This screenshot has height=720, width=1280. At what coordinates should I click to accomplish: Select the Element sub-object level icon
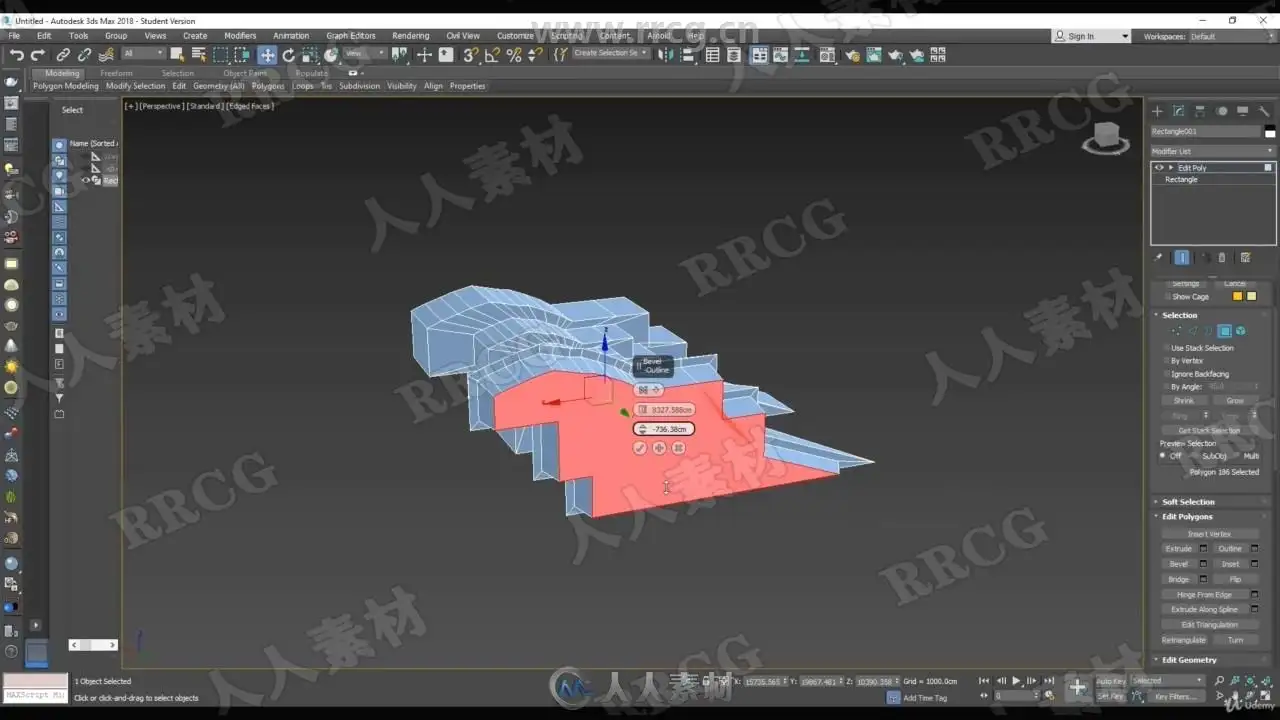point(1240,331)
